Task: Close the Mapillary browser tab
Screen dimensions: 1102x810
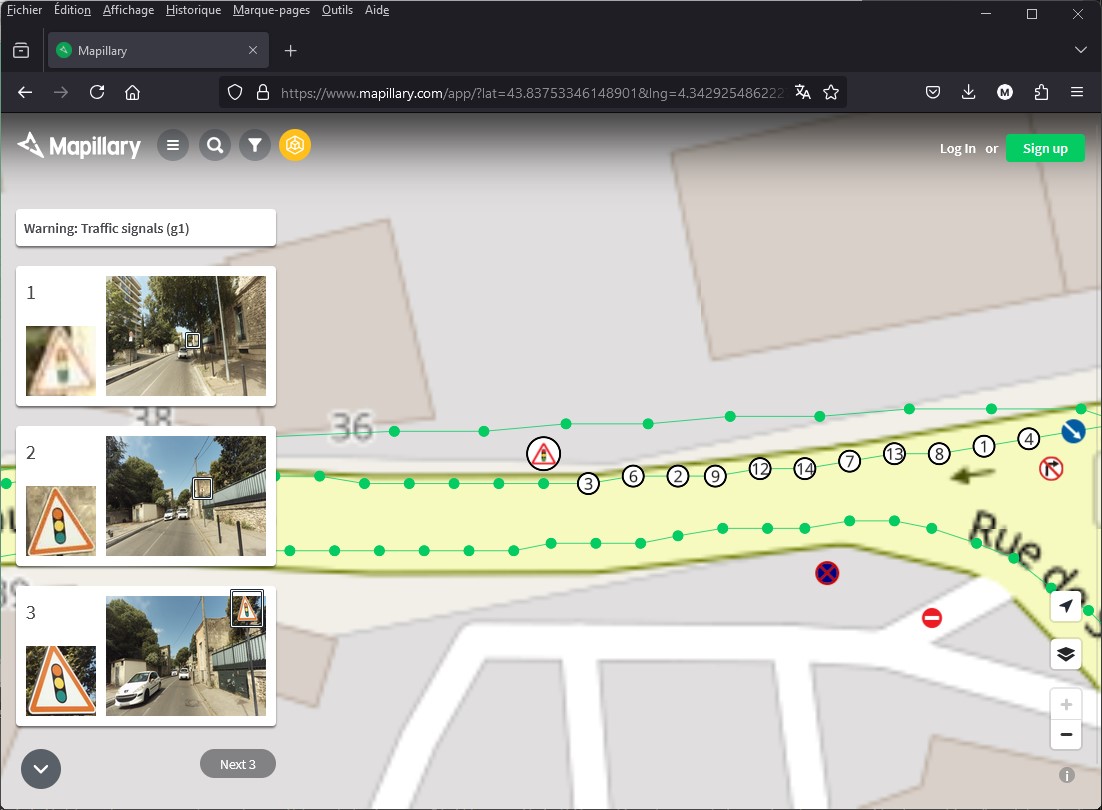Action: click(x=253, y=51)
